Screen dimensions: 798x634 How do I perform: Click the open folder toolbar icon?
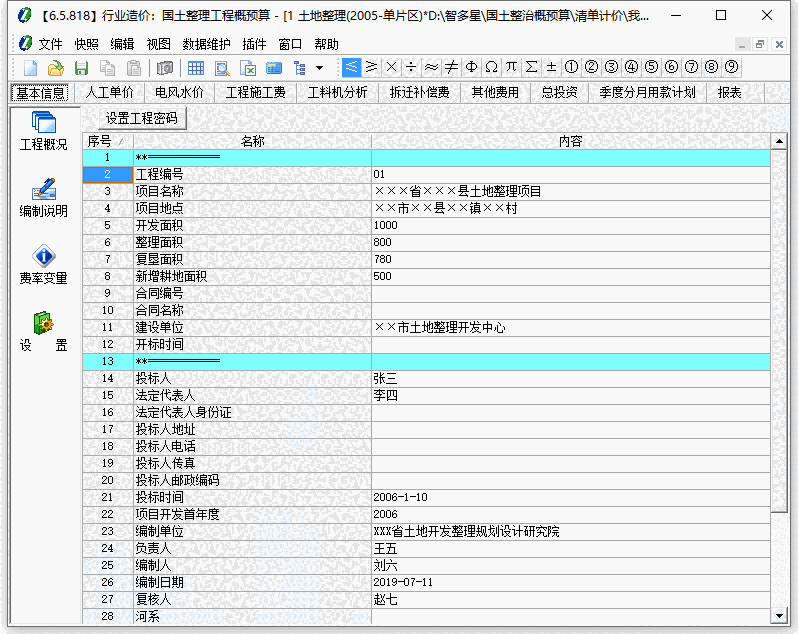56,68
